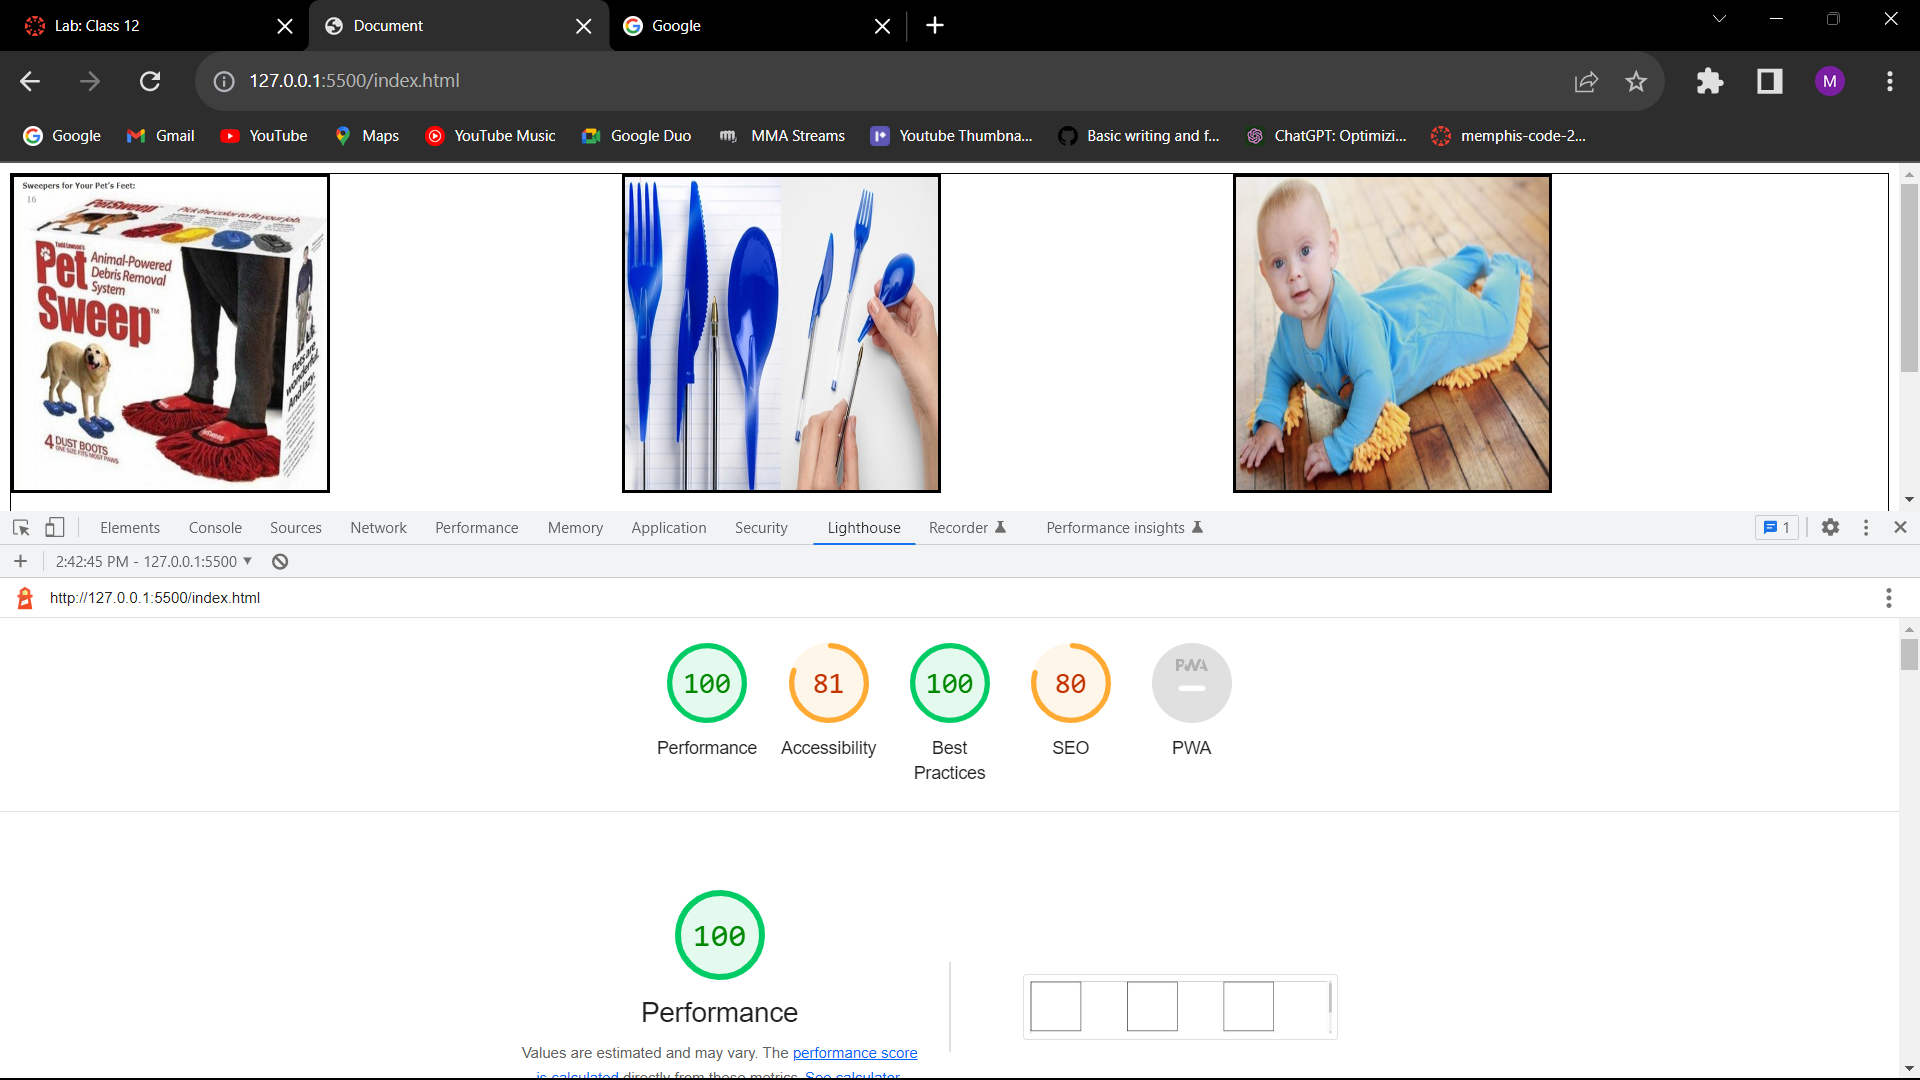
Task: Click the baby mop outfit image
Action: pos(1392,333)
